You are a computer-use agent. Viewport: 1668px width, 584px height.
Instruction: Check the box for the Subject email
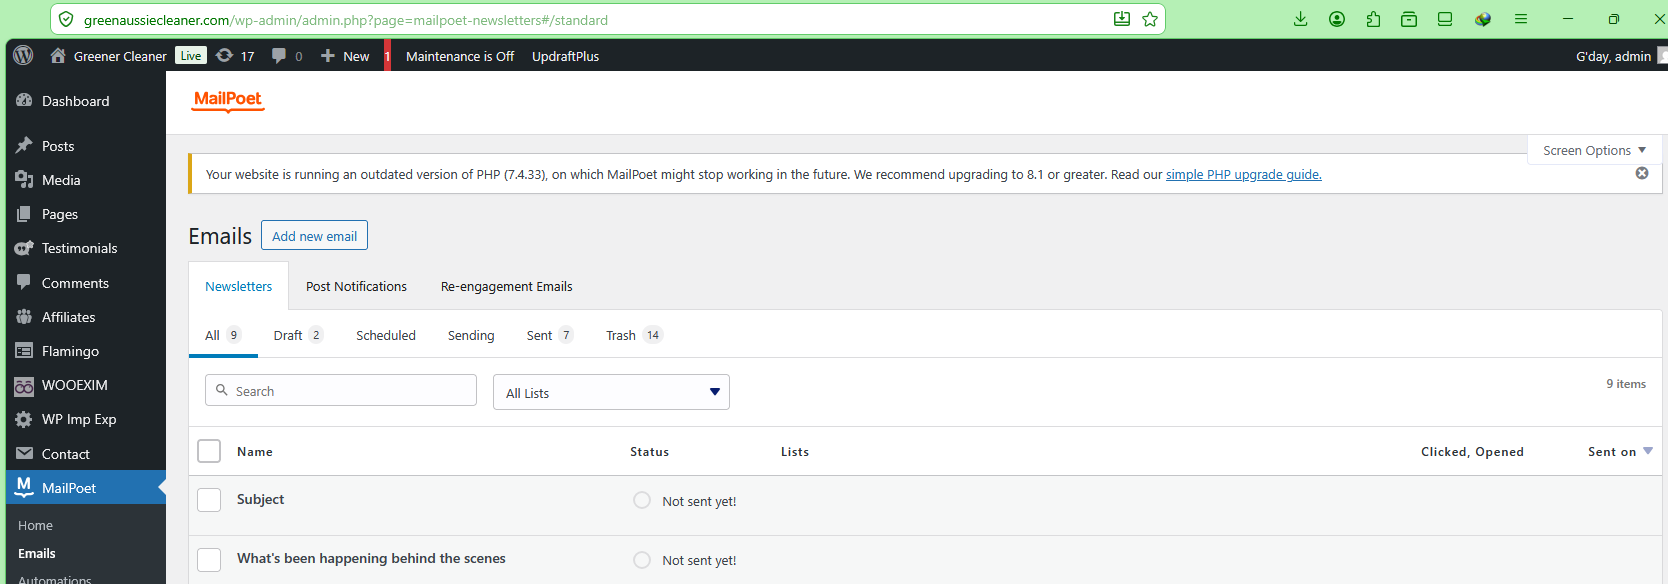tap(209, 500)
